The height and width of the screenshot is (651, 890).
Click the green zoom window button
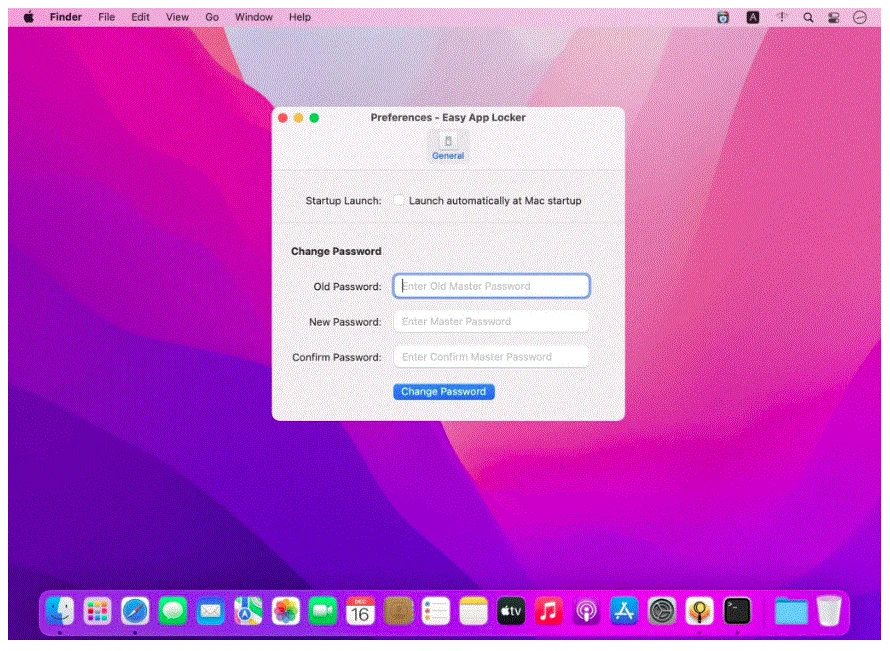click(314, 118)
